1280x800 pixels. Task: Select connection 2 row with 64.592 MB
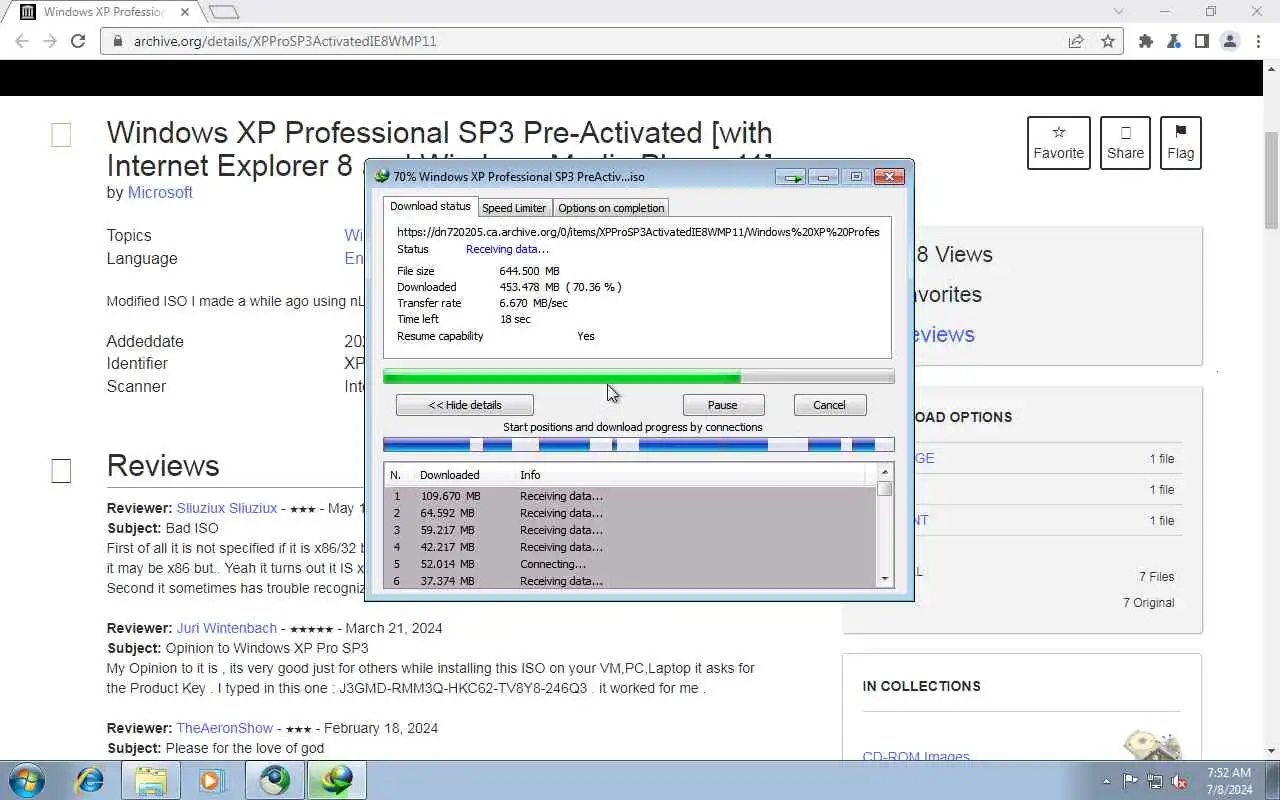[x=630, y=513]
